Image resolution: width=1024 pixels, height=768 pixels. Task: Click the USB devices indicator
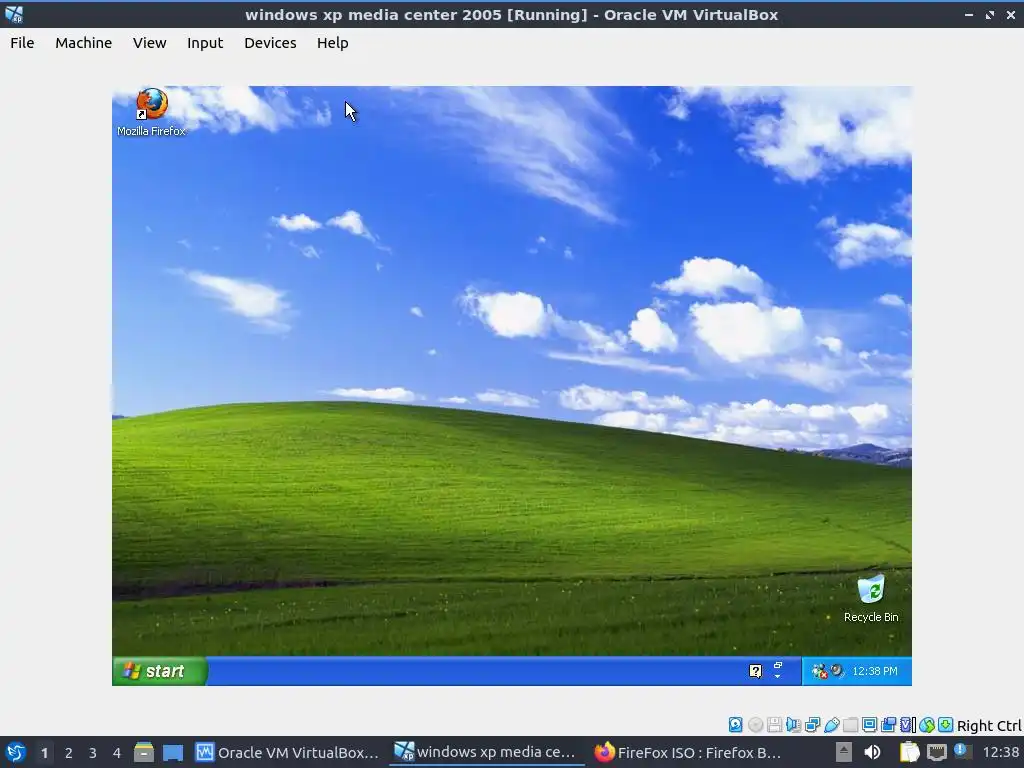(831, 724)
